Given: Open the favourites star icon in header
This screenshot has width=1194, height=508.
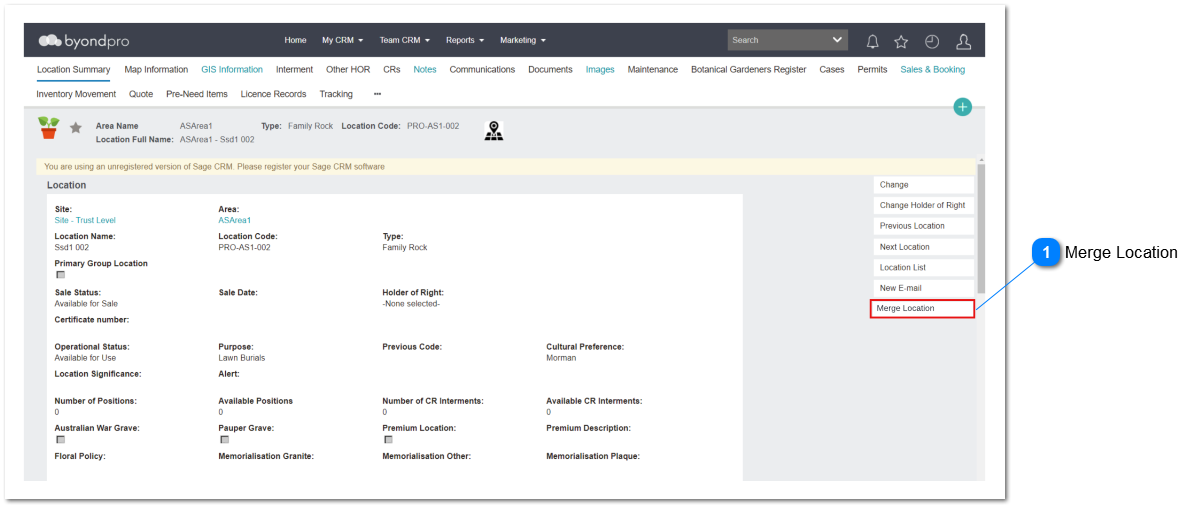Looking at the screenshot, I should (902, 41).
